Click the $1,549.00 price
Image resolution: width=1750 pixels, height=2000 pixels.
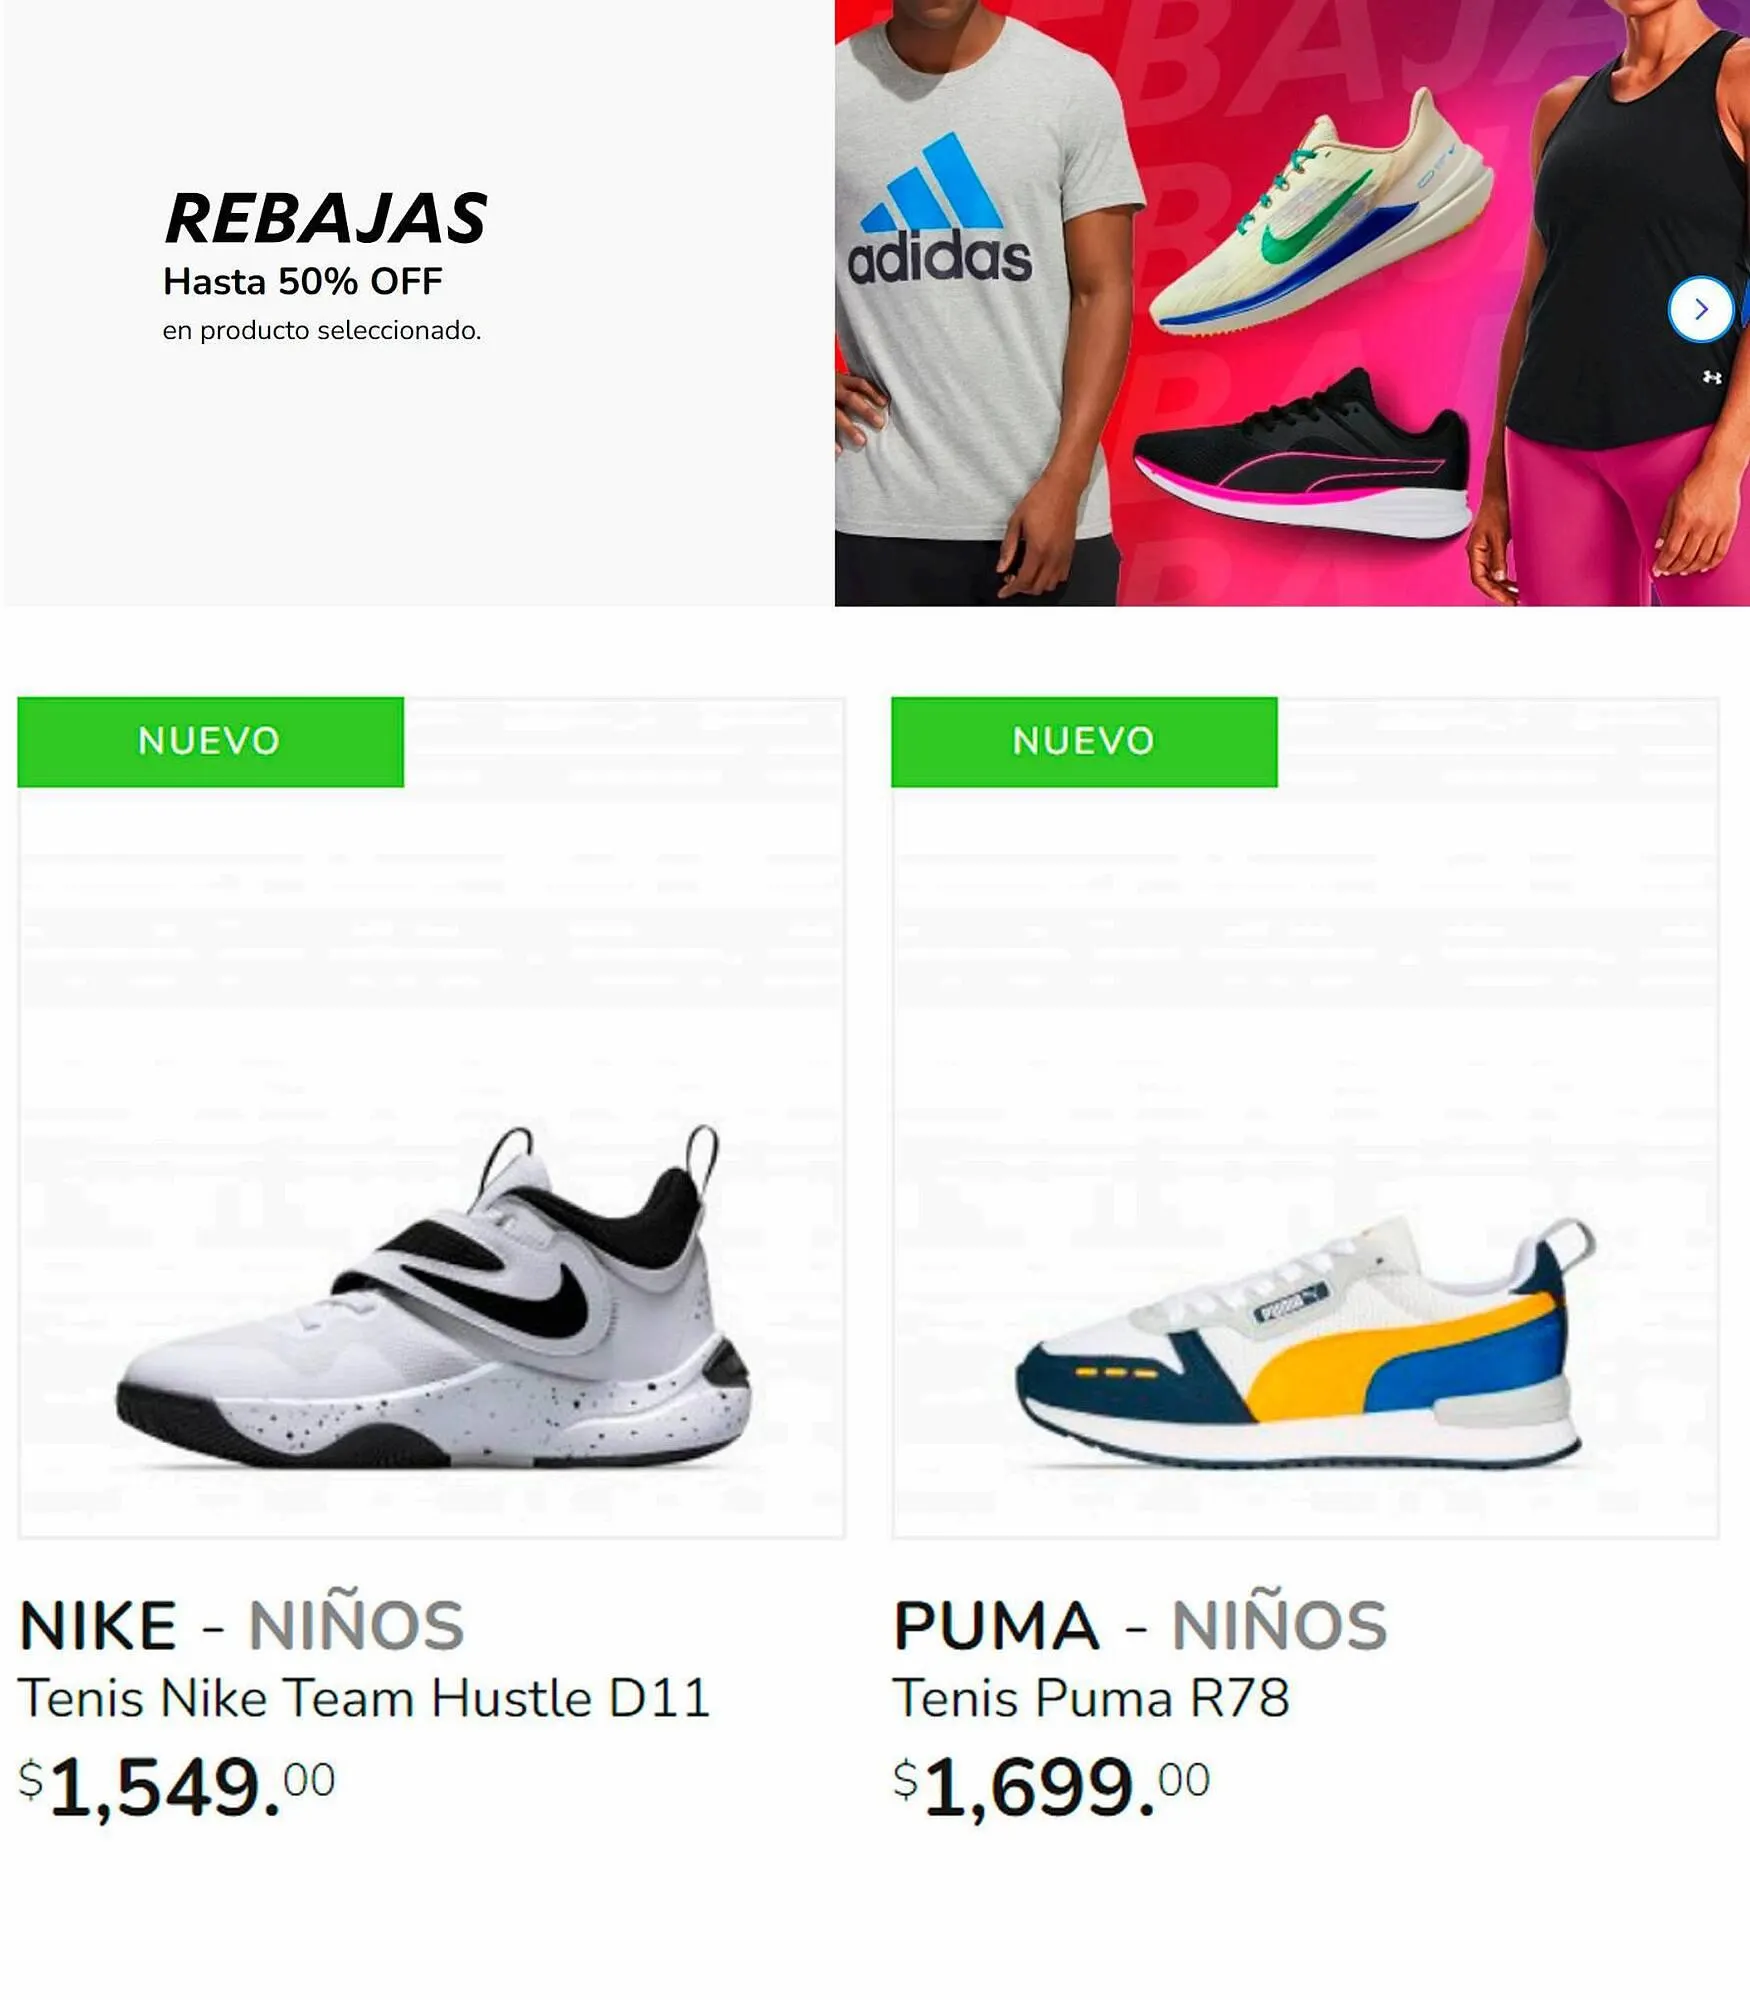[x=177, y=1787]
